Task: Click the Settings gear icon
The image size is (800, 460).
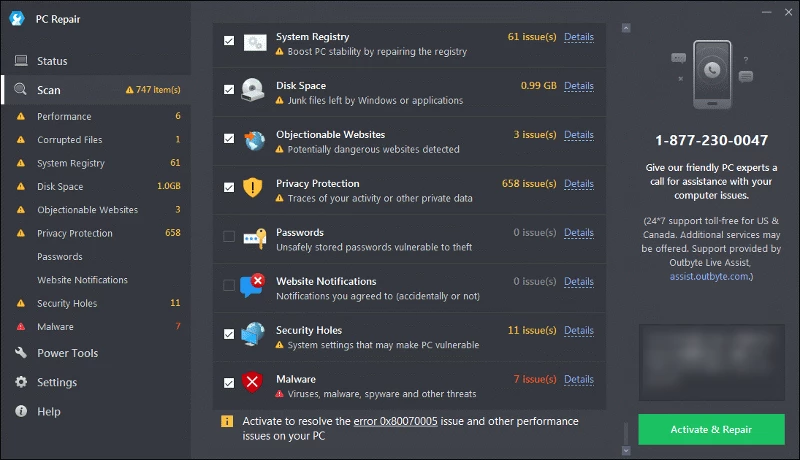Action: 21,381
